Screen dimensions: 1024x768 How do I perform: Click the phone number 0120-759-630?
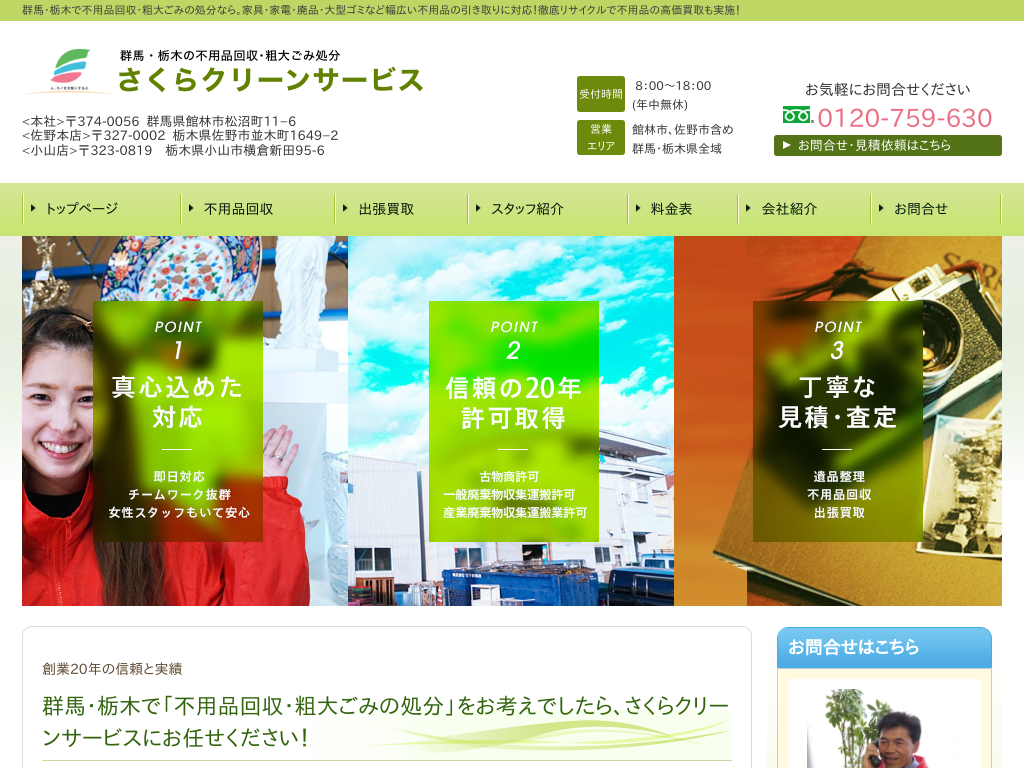[x=904, y=118]
